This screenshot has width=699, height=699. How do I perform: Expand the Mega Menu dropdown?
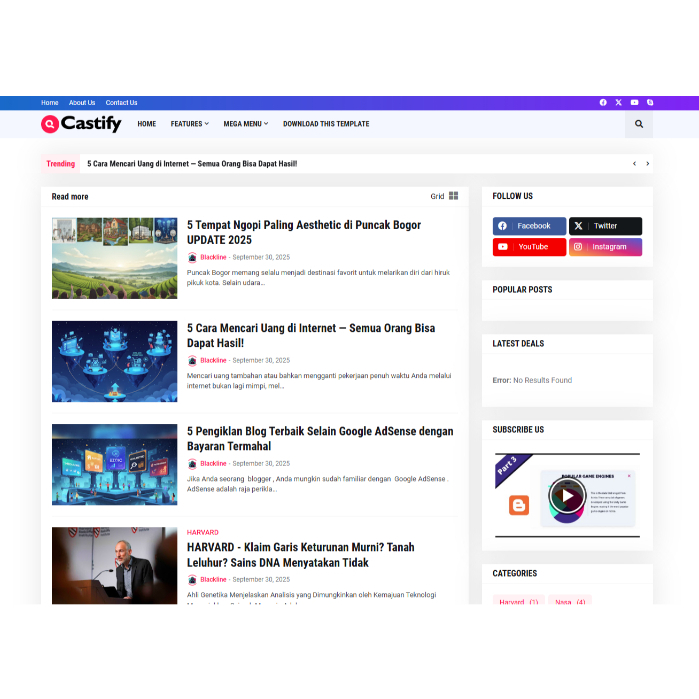point(246,124)
